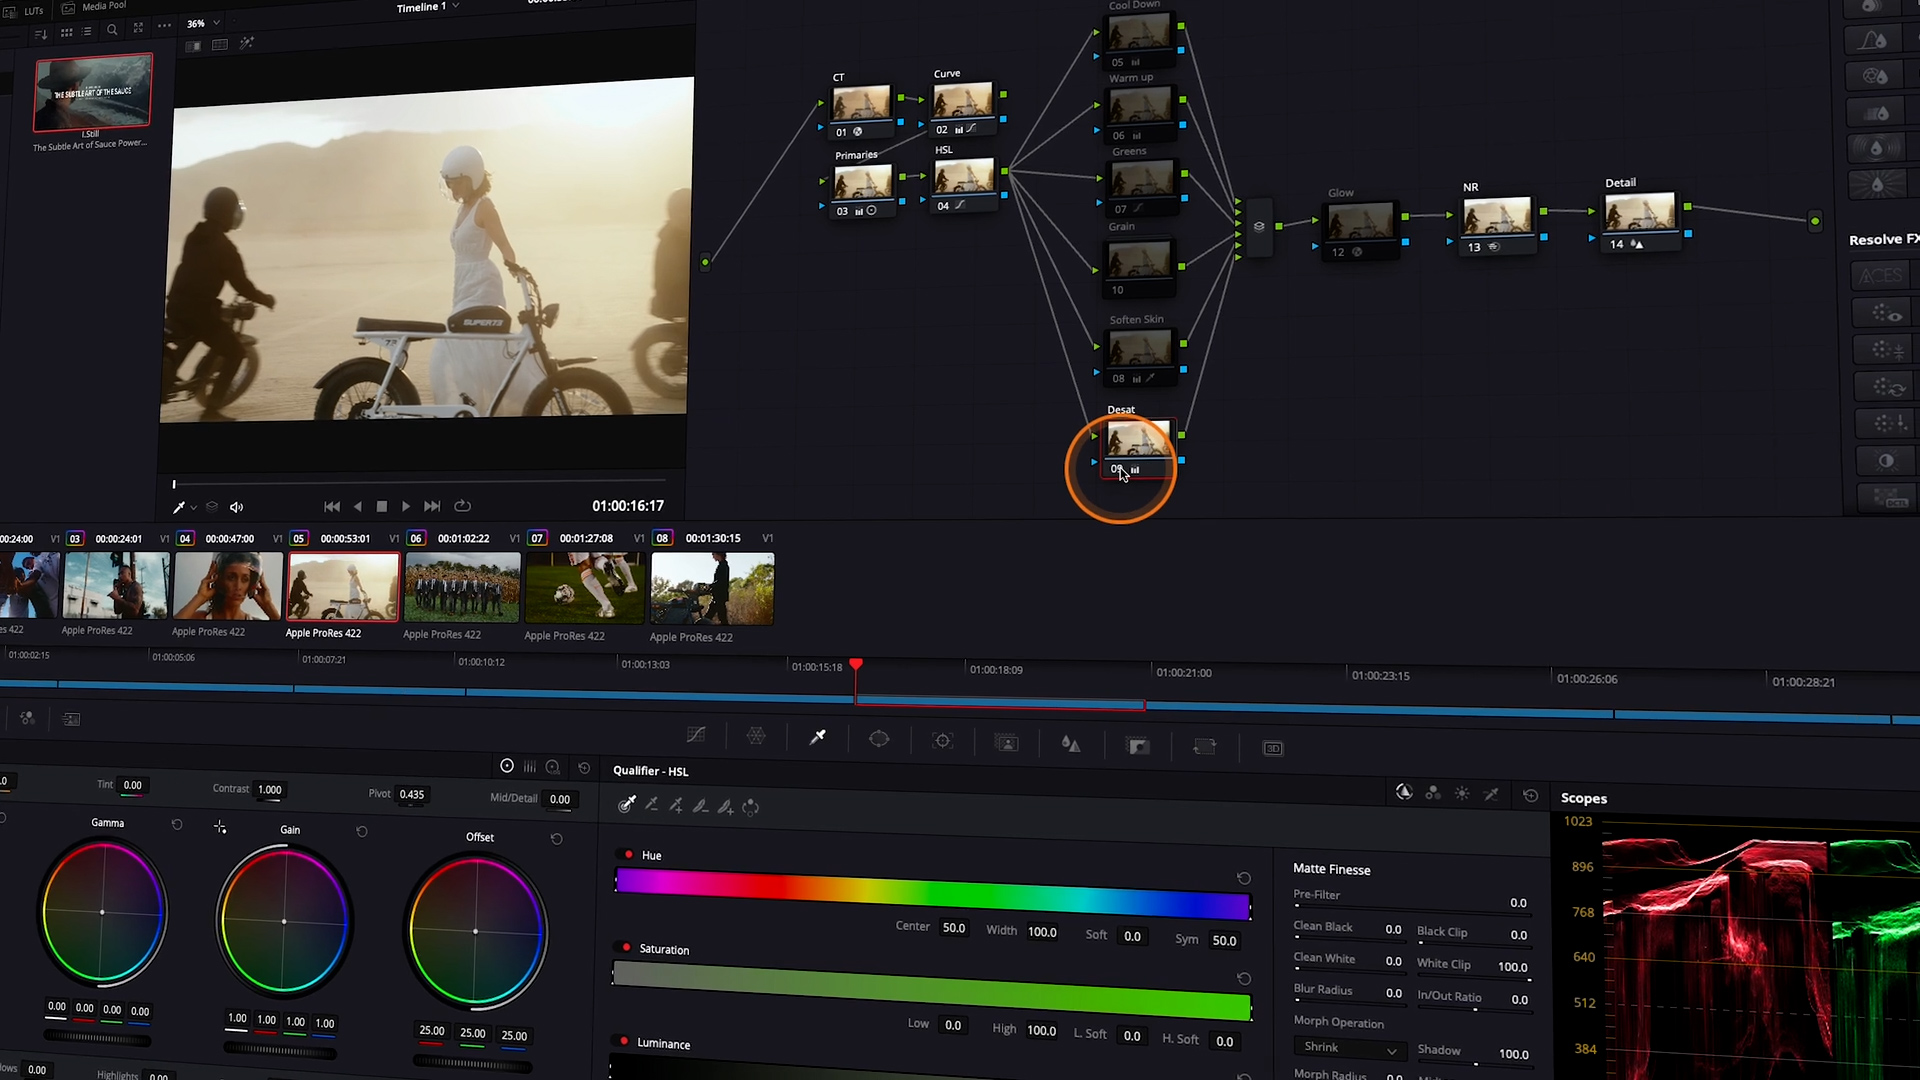Play the viewer clip forward

tap(406, 507)
